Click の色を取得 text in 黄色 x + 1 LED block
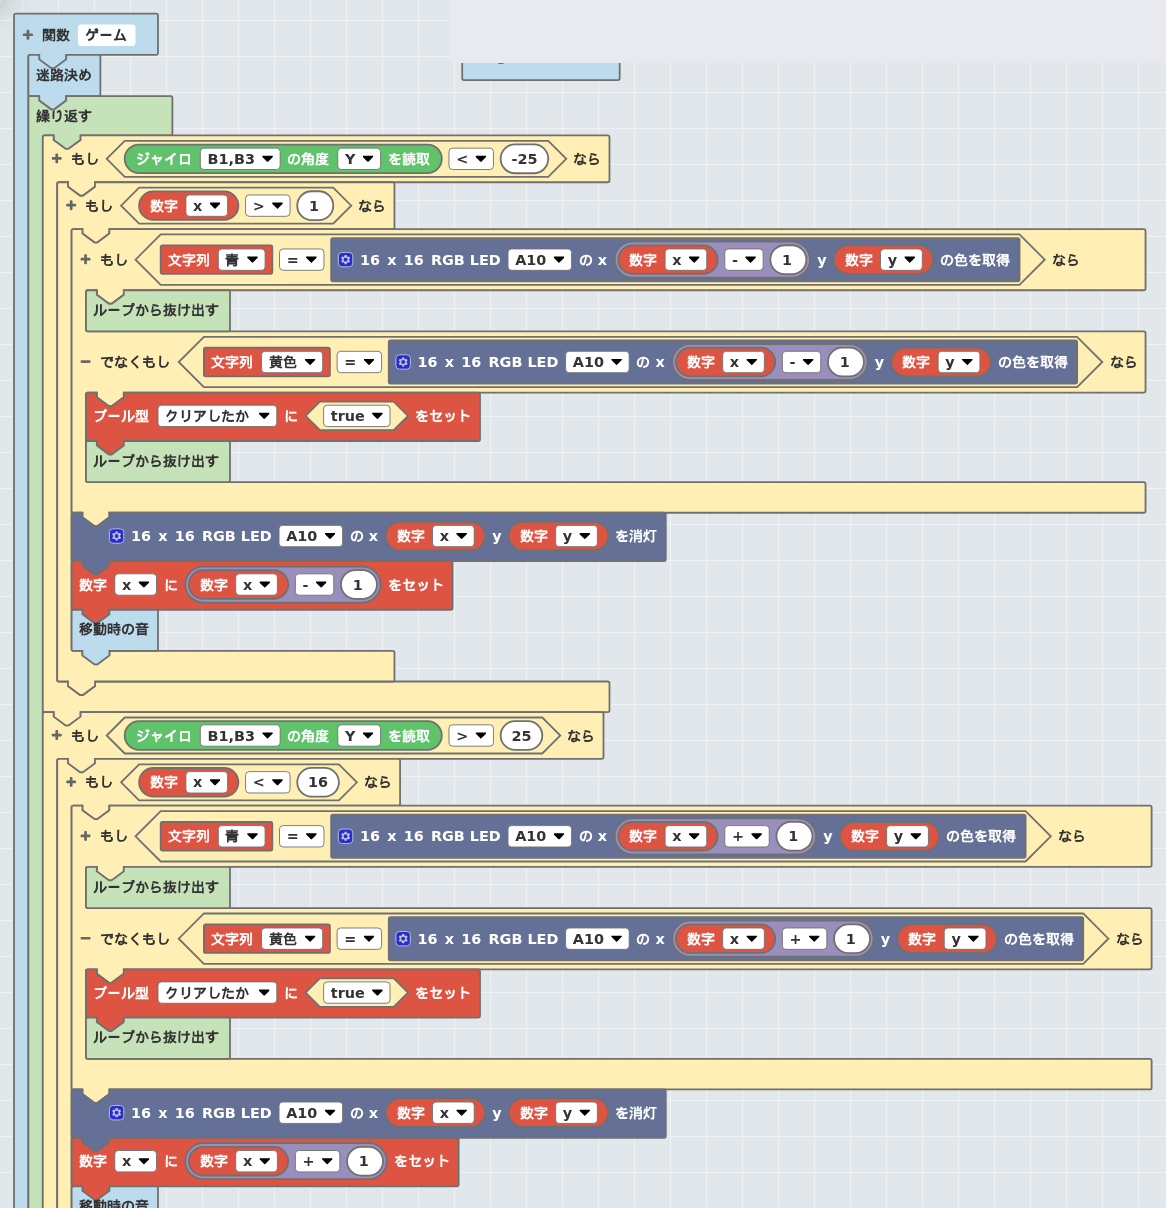The height and width of the screenshot is (1208, 1166). [x=1039, y=939]
